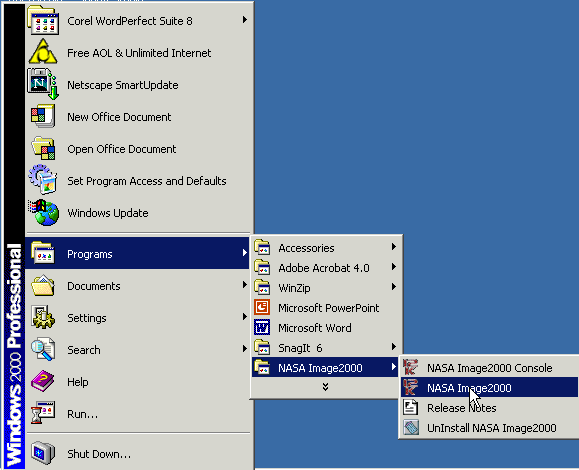579x470 pixels.
Task: Click the Documents folder icon
Action: point(43,285)
